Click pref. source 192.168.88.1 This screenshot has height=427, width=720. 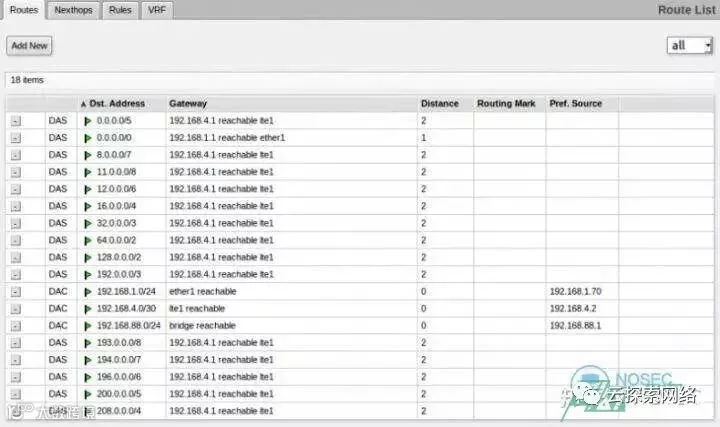(575, 326)
